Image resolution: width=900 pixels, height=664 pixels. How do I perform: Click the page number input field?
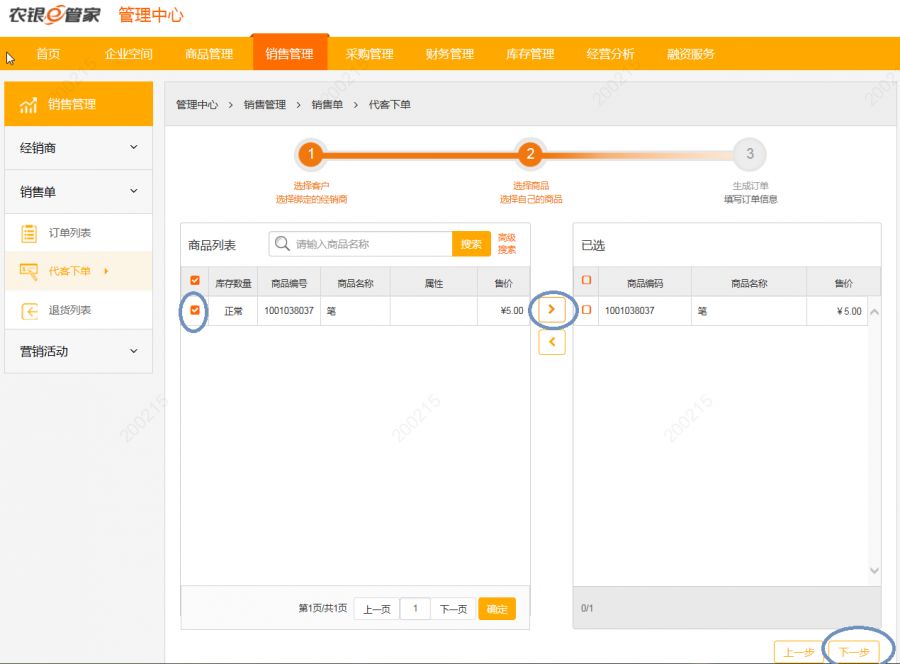click(x=415, y=609)
